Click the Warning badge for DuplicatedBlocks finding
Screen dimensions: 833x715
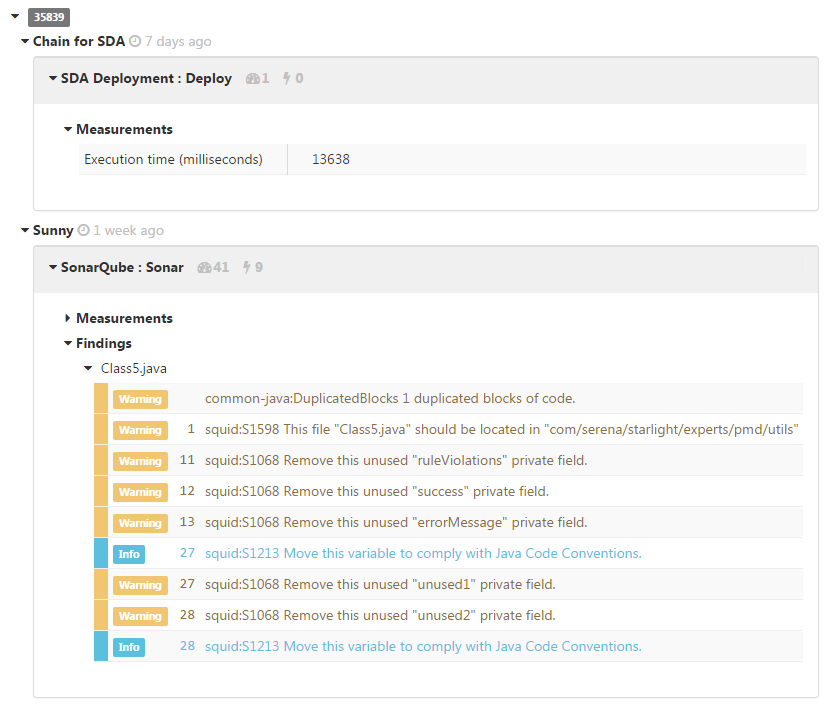tap(140, 399)
